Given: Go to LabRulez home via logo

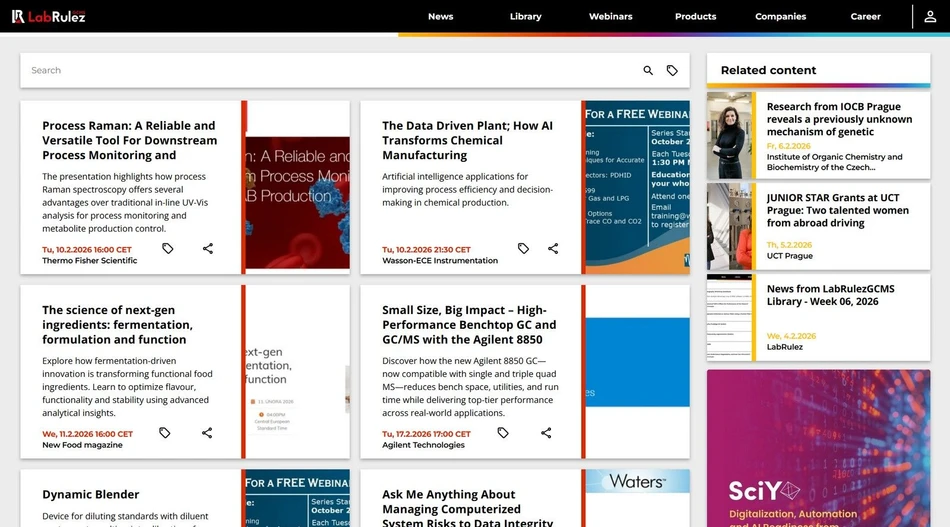Looking at the screenshot, I should (48, 17).
